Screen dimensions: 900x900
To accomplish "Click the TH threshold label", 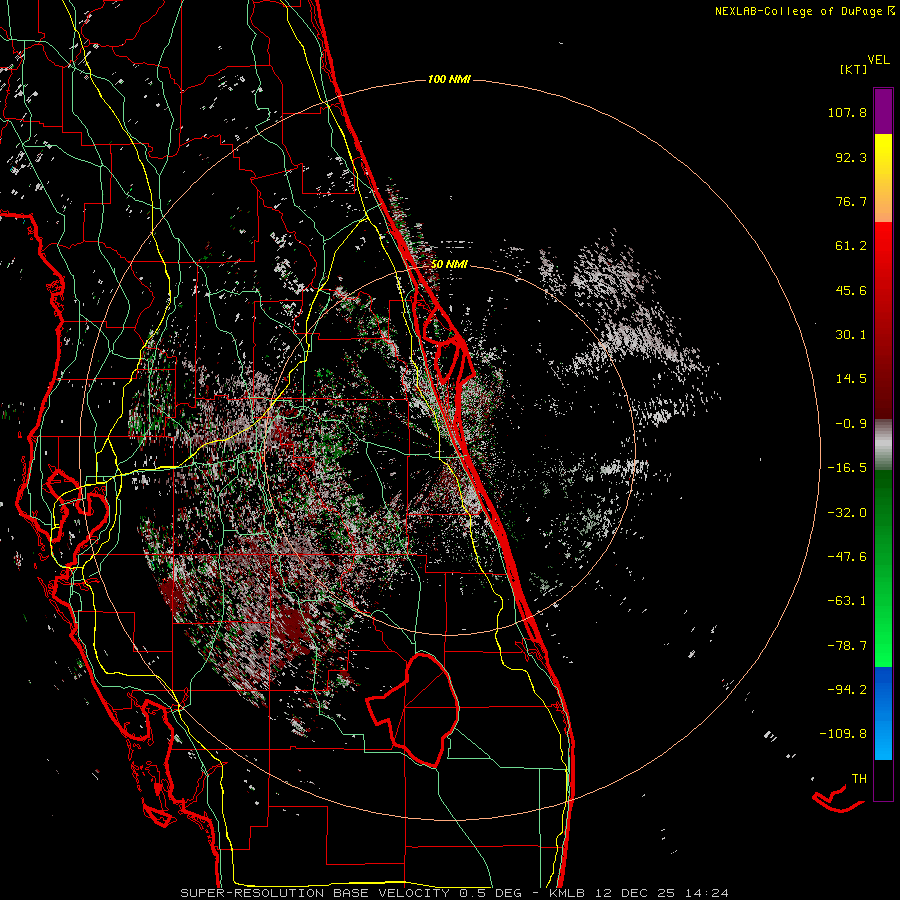I will 859,779.
